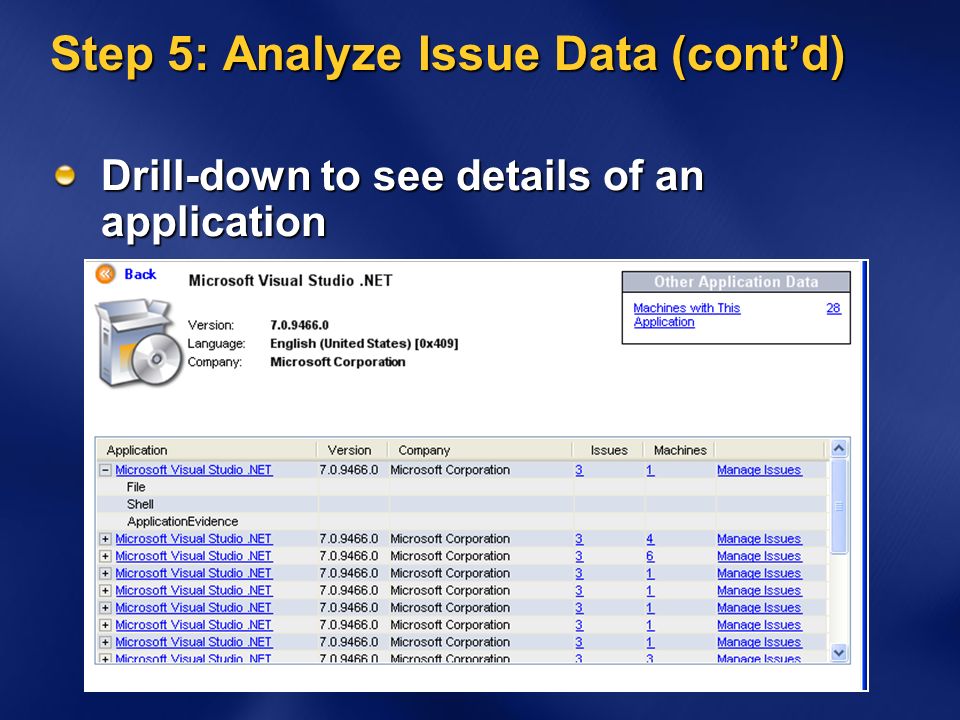Open Manage Issues in the 4-machine row
The height and width of the screenshot is (720, 960).
(759, 539)
